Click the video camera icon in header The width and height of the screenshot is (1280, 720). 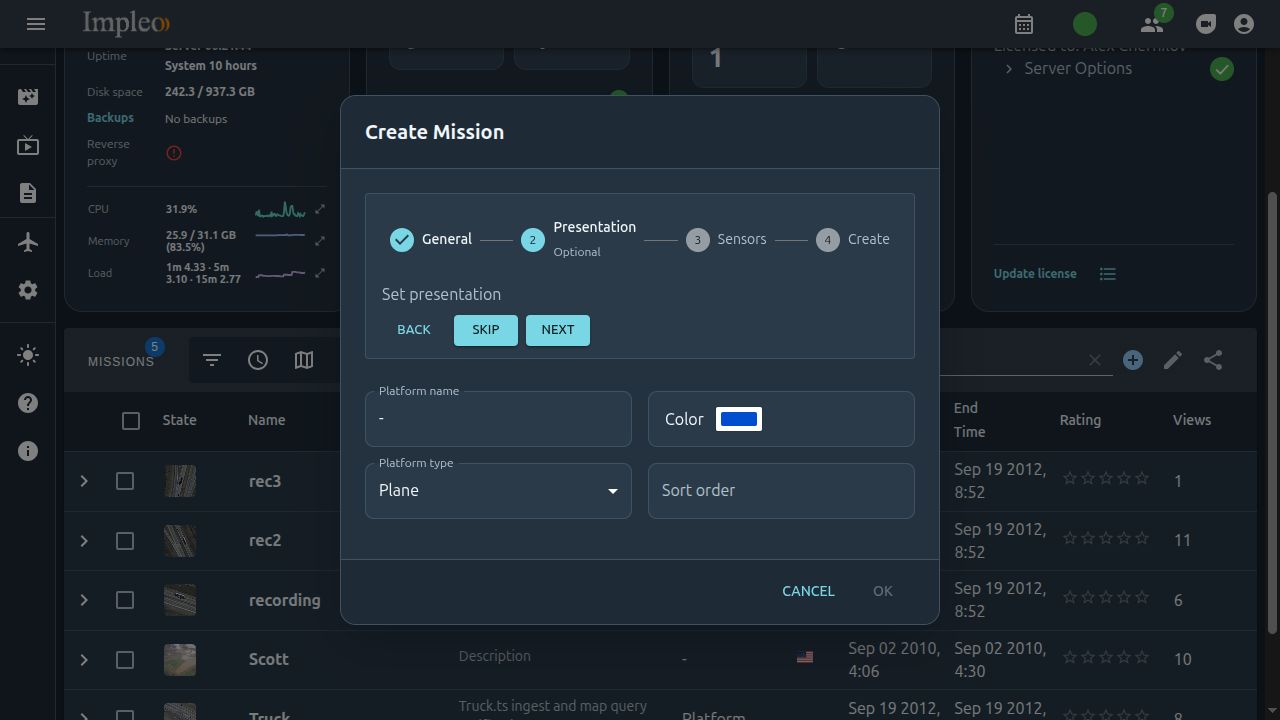coord(1206,24)
